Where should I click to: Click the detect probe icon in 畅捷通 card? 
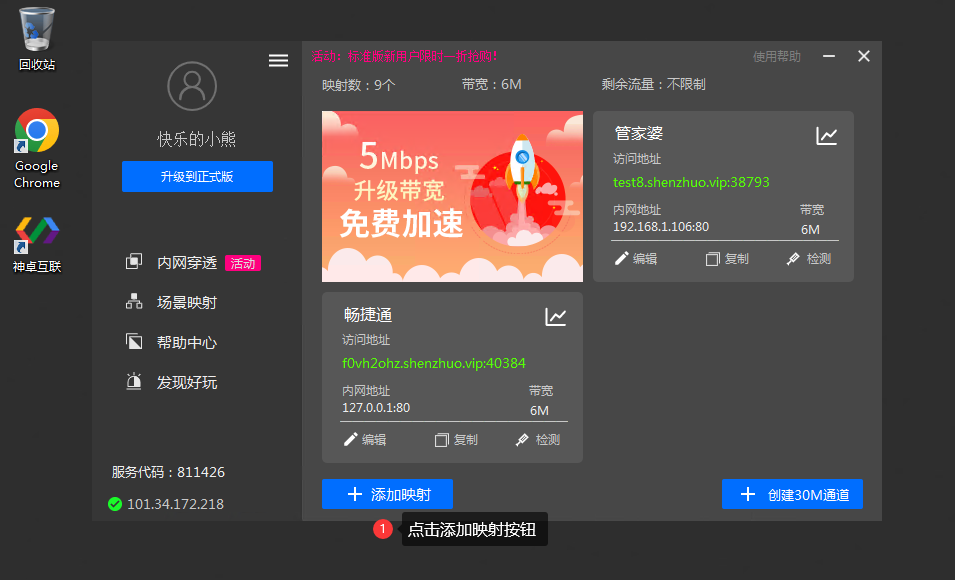coord(522,440)
